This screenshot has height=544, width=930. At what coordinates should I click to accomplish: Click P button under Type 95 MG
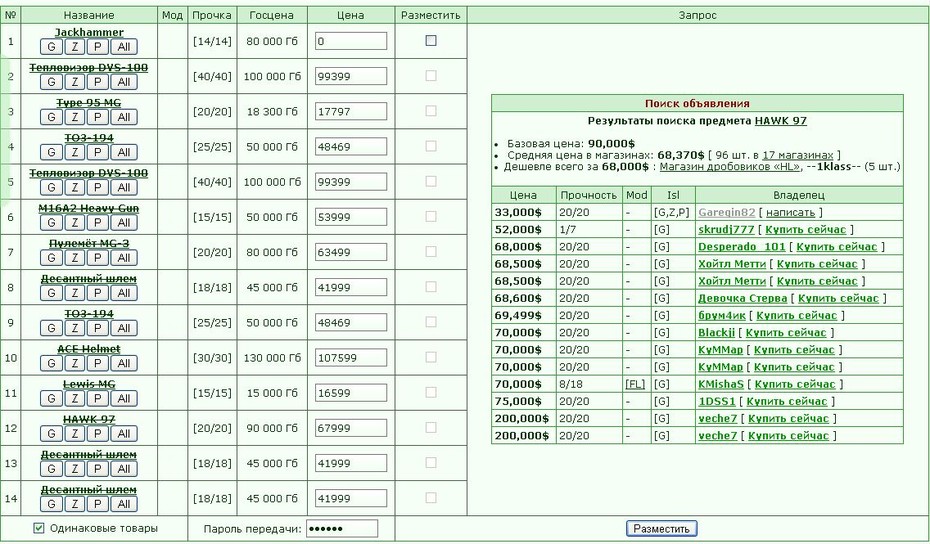[98, 117]
